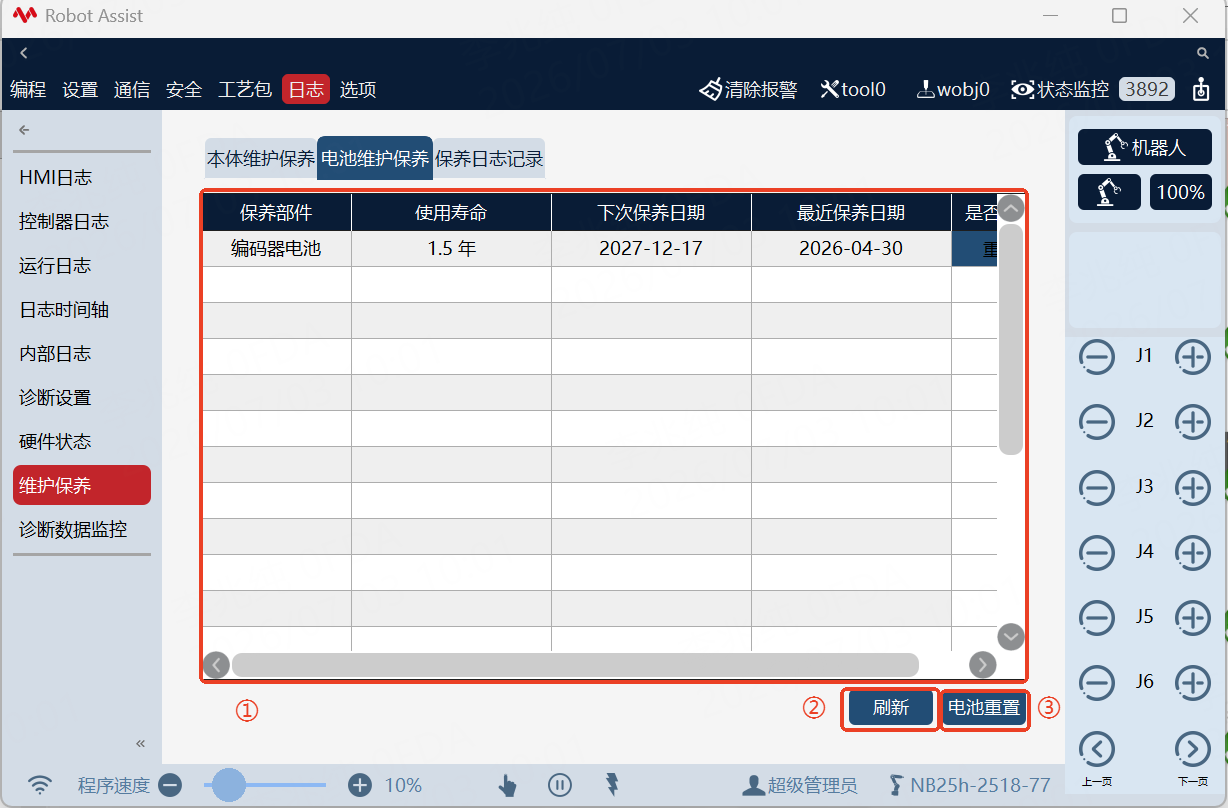Image resolution: width=1228 pixels, height=808 pixels.
Task: Decrease J4 joint with minus
Action: [1097, 553]
